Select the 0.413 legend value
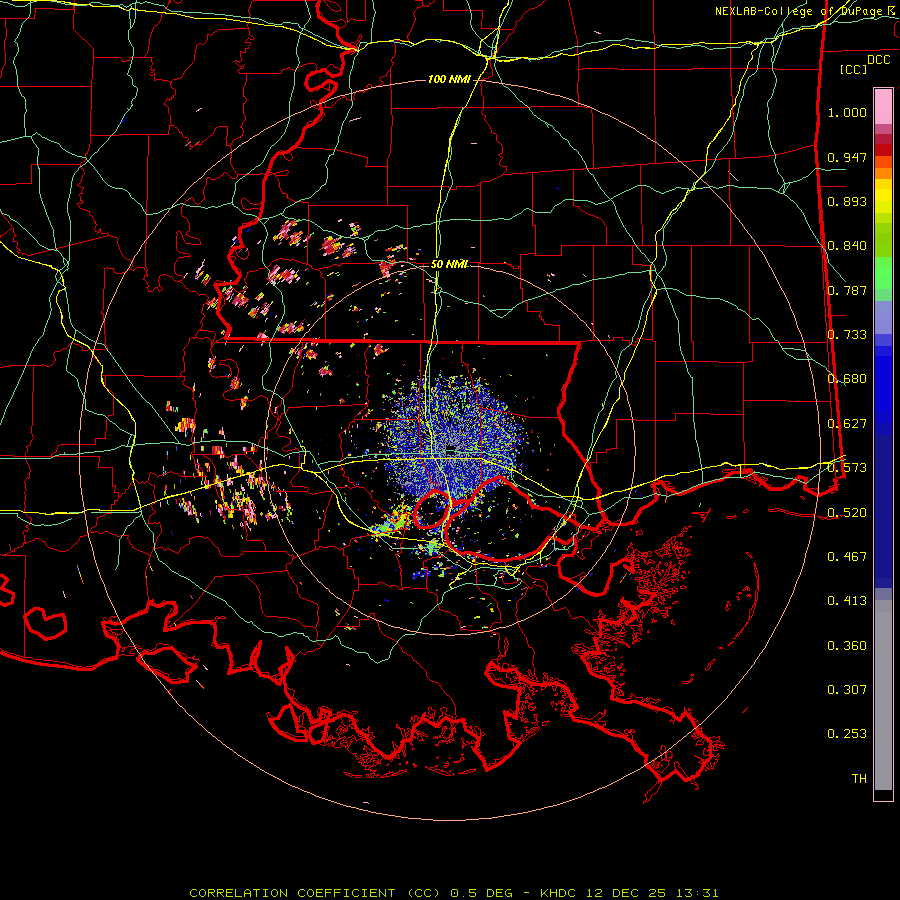The image size is (900, 900). point(847,601)
